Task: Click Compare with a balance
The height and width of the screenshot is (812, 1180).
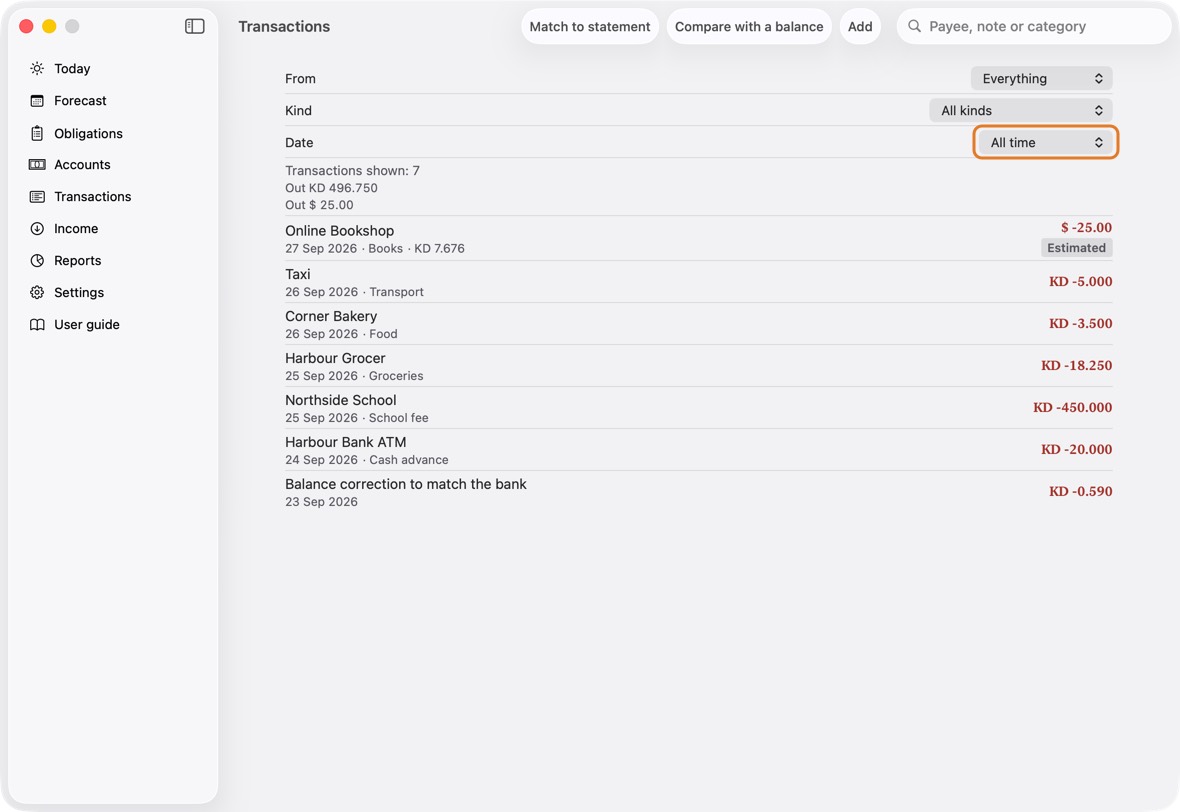Action: tap(749, 26)
